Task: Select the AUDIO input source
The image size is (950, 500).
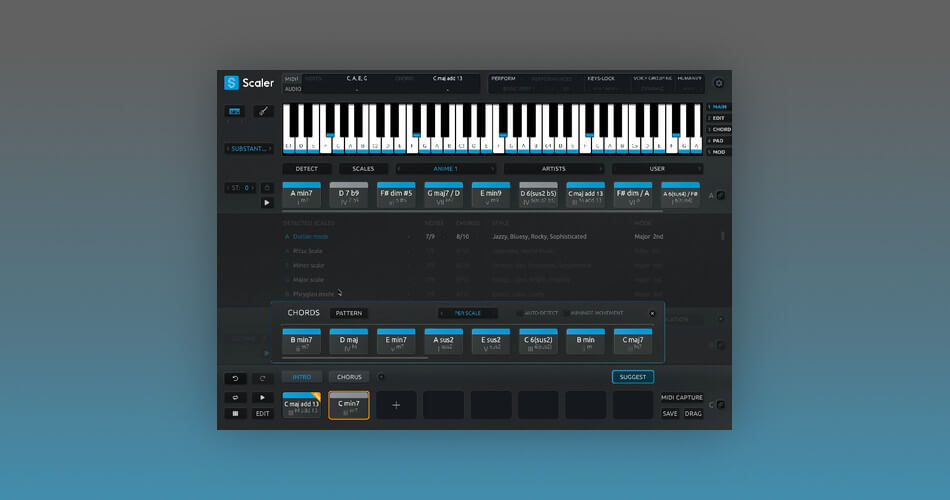Action: (x=293, y=88)
